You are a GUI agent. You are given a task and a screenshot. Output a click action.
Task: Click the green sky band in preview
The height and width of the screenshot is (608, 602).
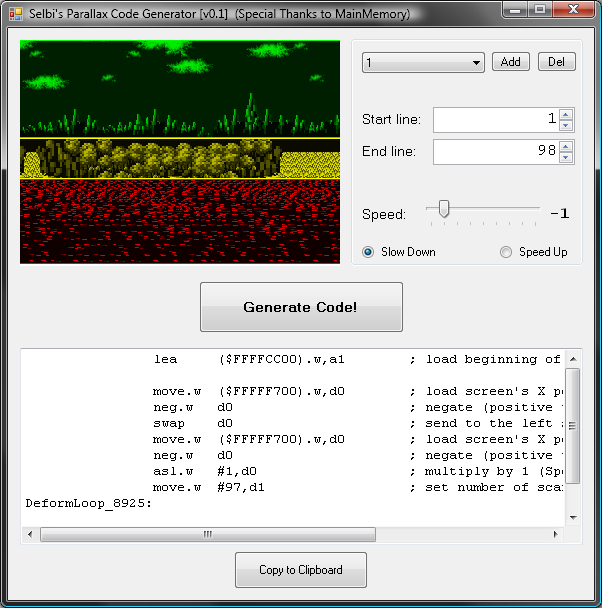pyautogui.click(x=180, y=89)
